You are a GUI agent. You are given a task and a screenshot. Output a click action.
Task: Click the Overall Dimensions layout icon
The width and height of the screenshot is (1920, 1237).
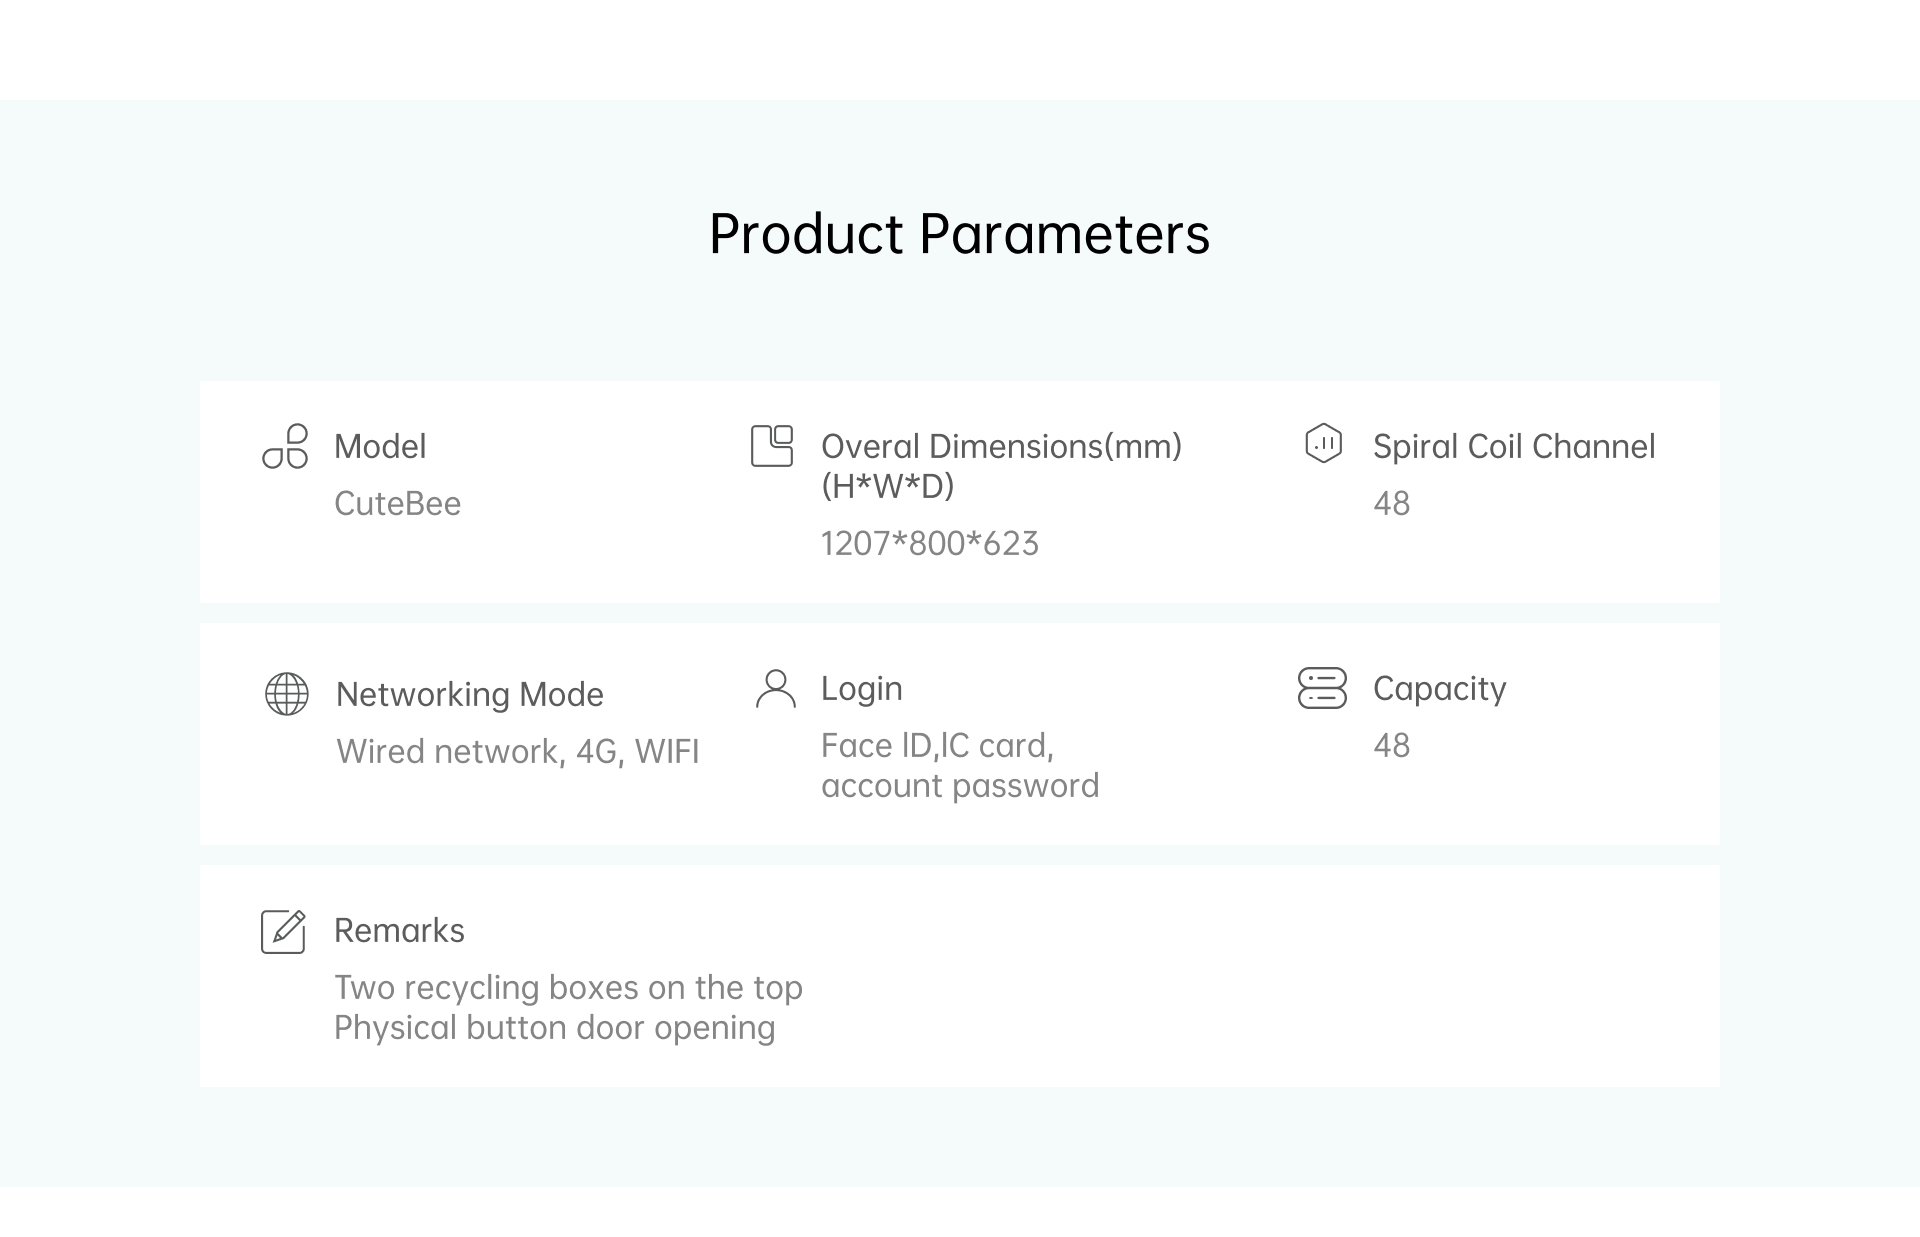[772, 446]
